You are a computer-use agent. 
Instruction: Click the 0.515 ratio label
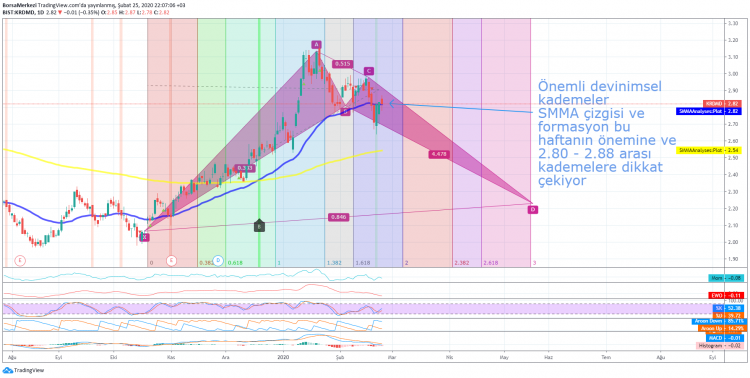[343, 64]
